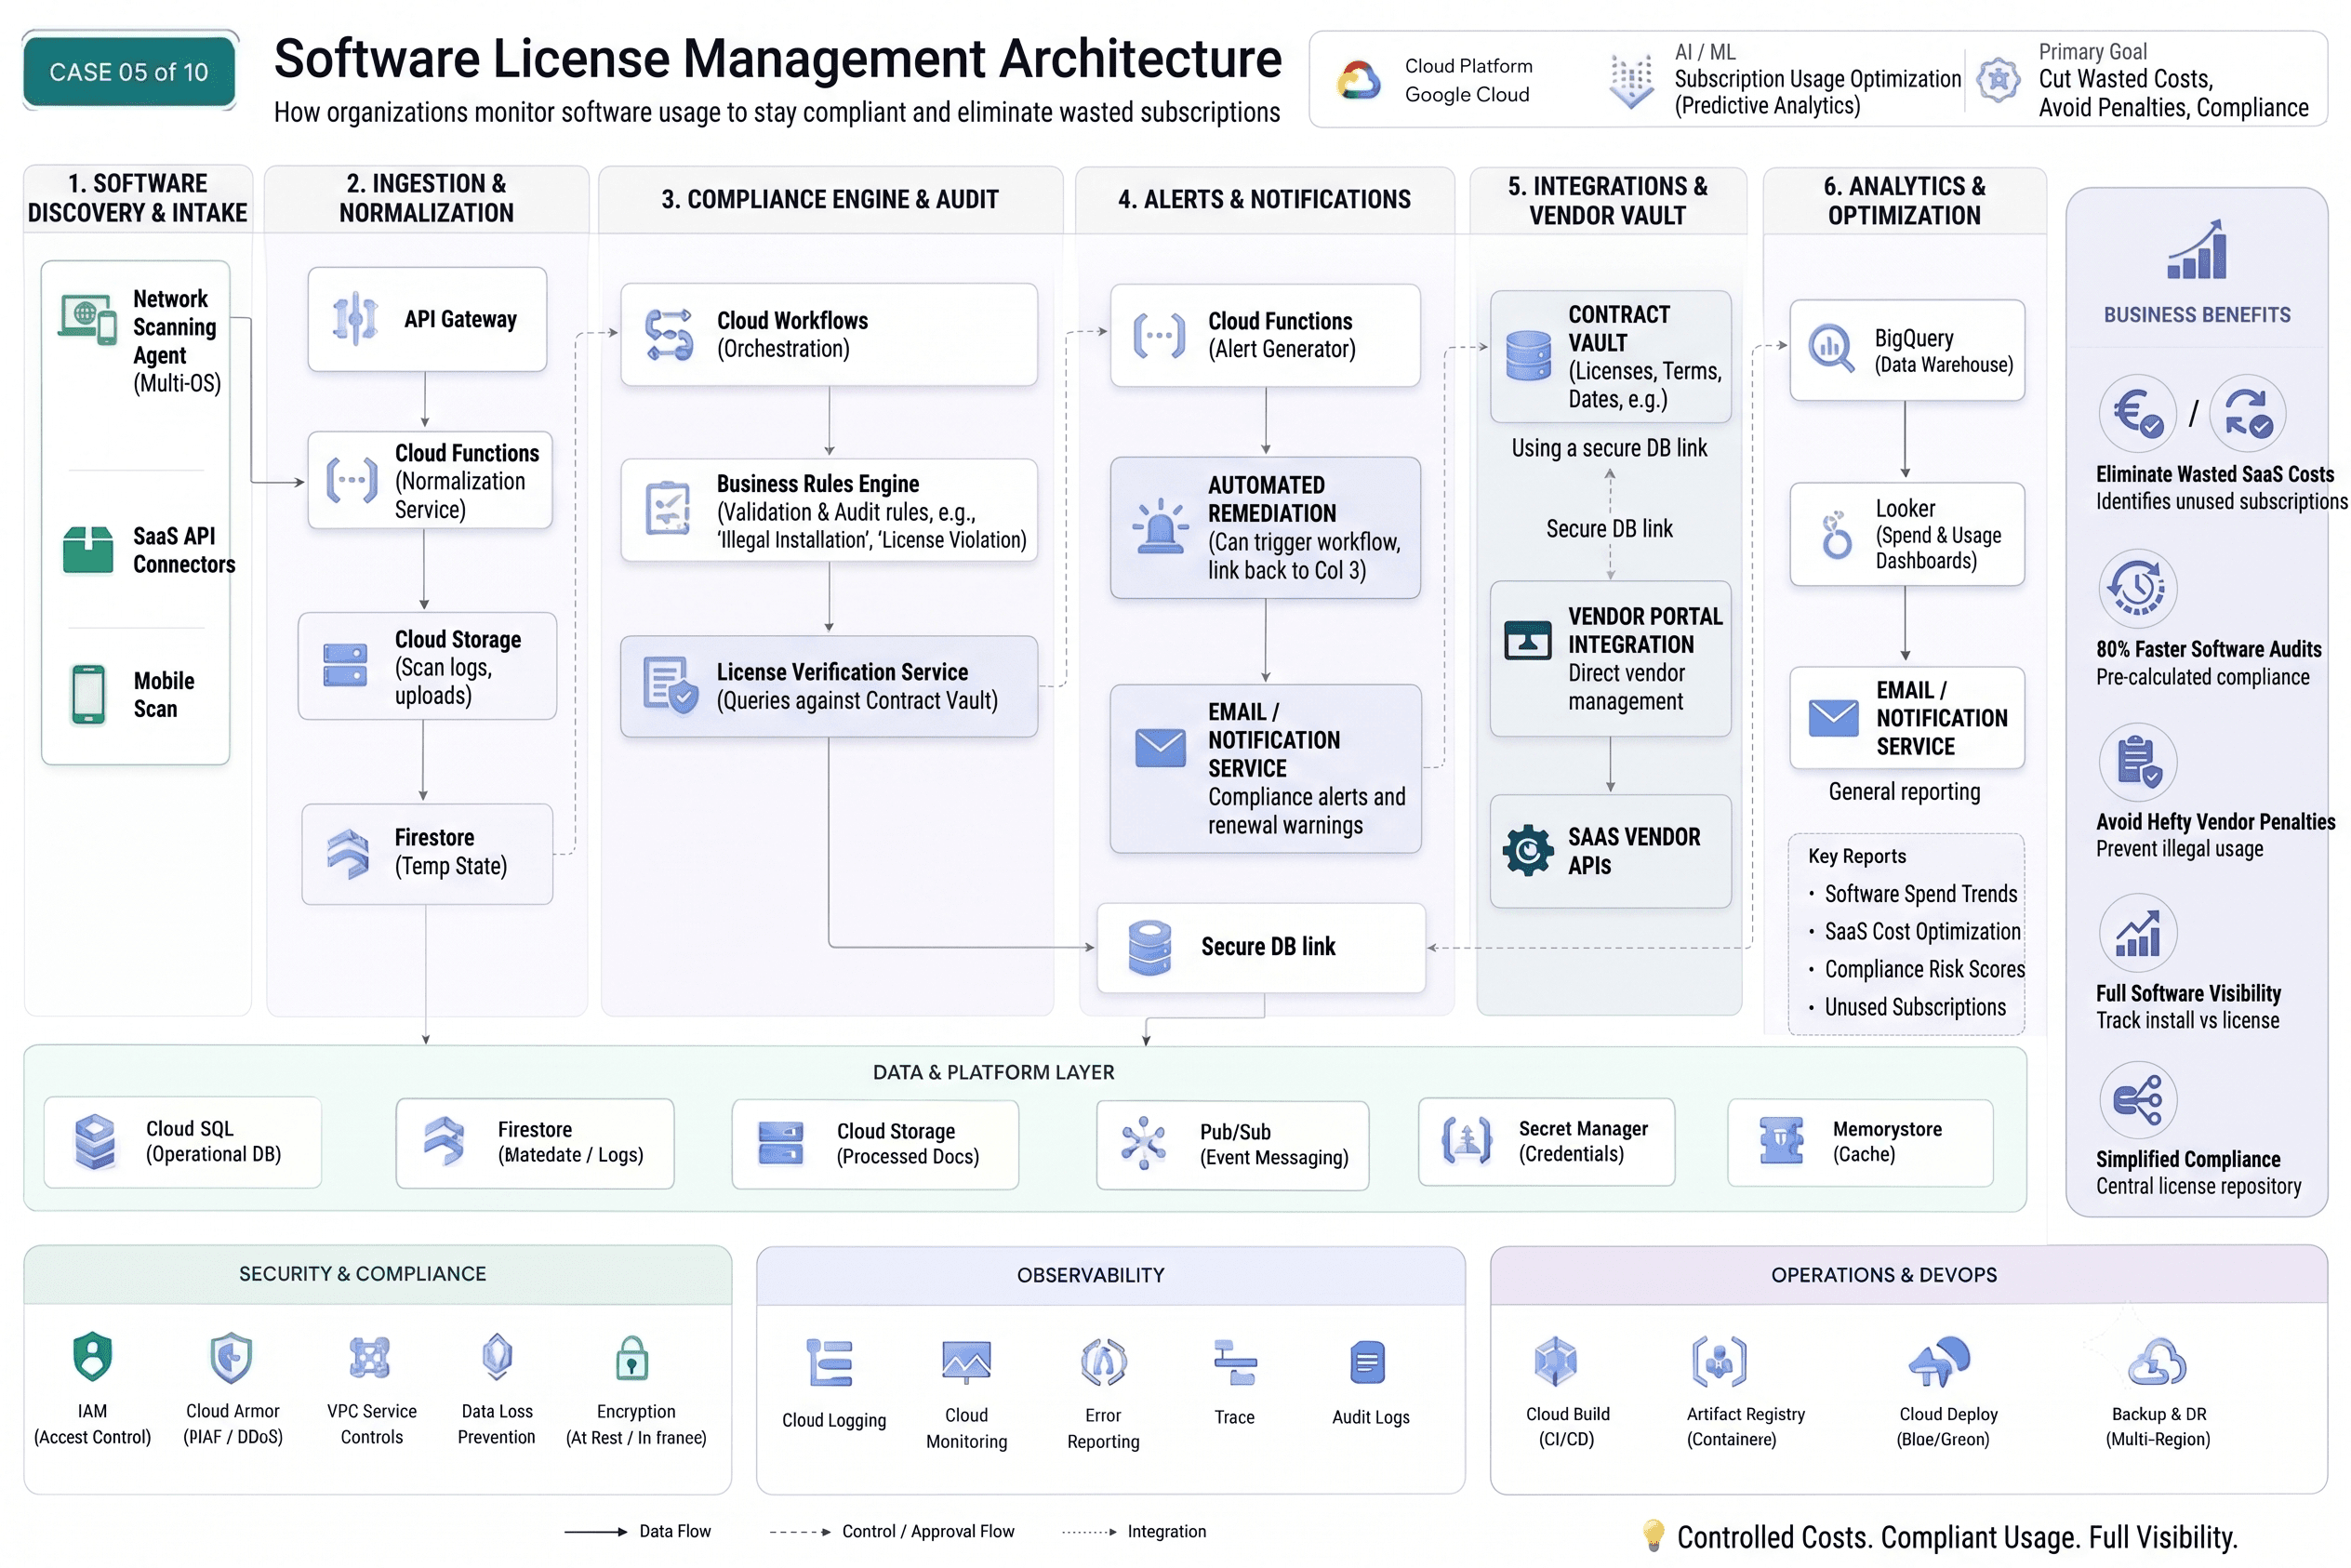
Task: Select the General reporting notification service box
Action: (1907, 718)
